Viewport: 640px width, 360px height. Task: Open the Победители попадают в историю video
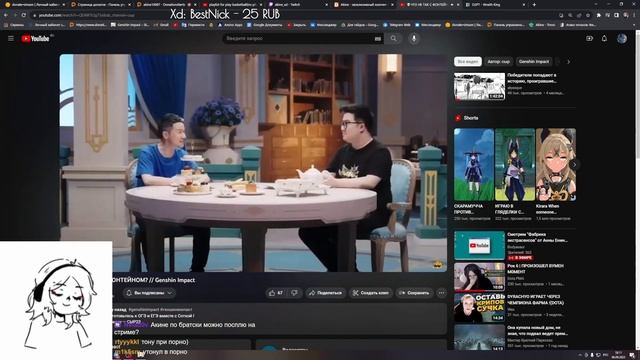coord(479,86)
